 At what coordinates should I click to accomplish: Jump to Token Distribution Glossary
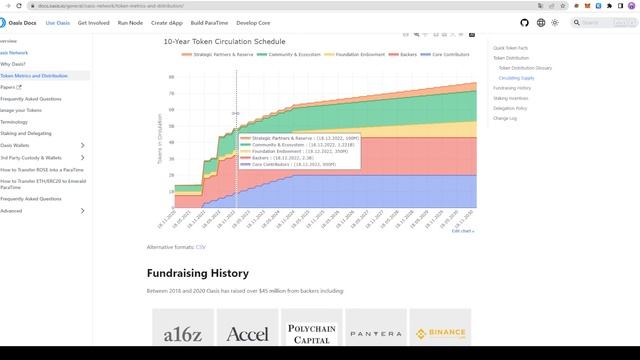pos(525,68)
